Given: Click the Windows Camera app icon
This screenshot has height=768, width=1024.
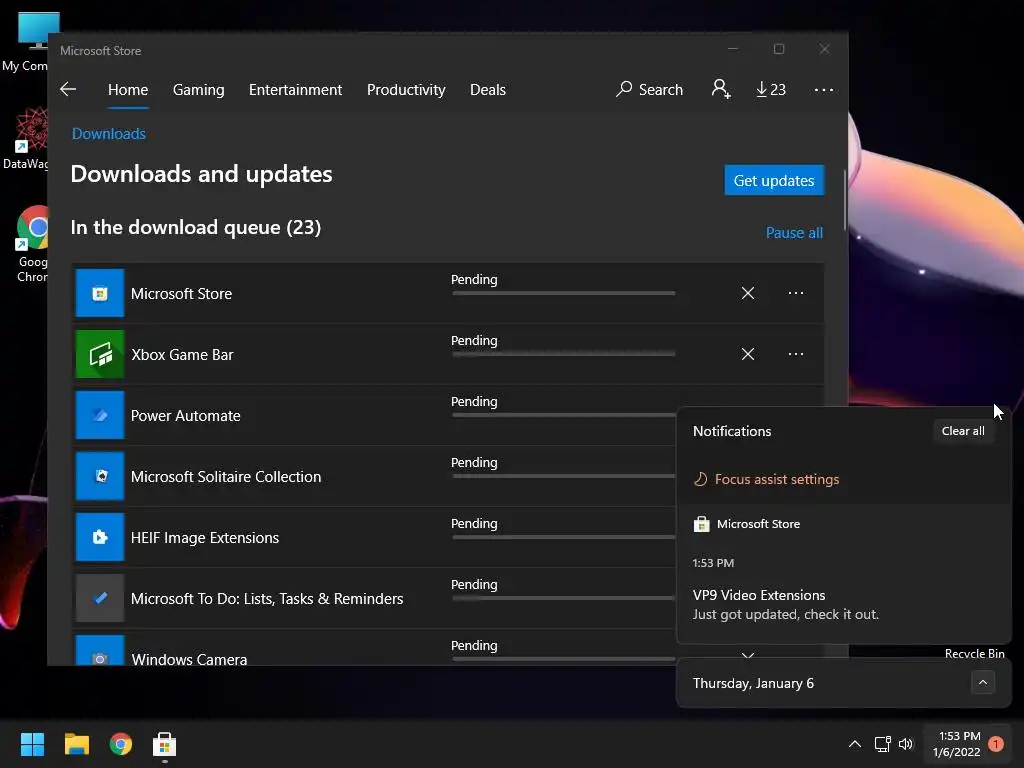Looking at the screenshot, I should coord(99,650).
